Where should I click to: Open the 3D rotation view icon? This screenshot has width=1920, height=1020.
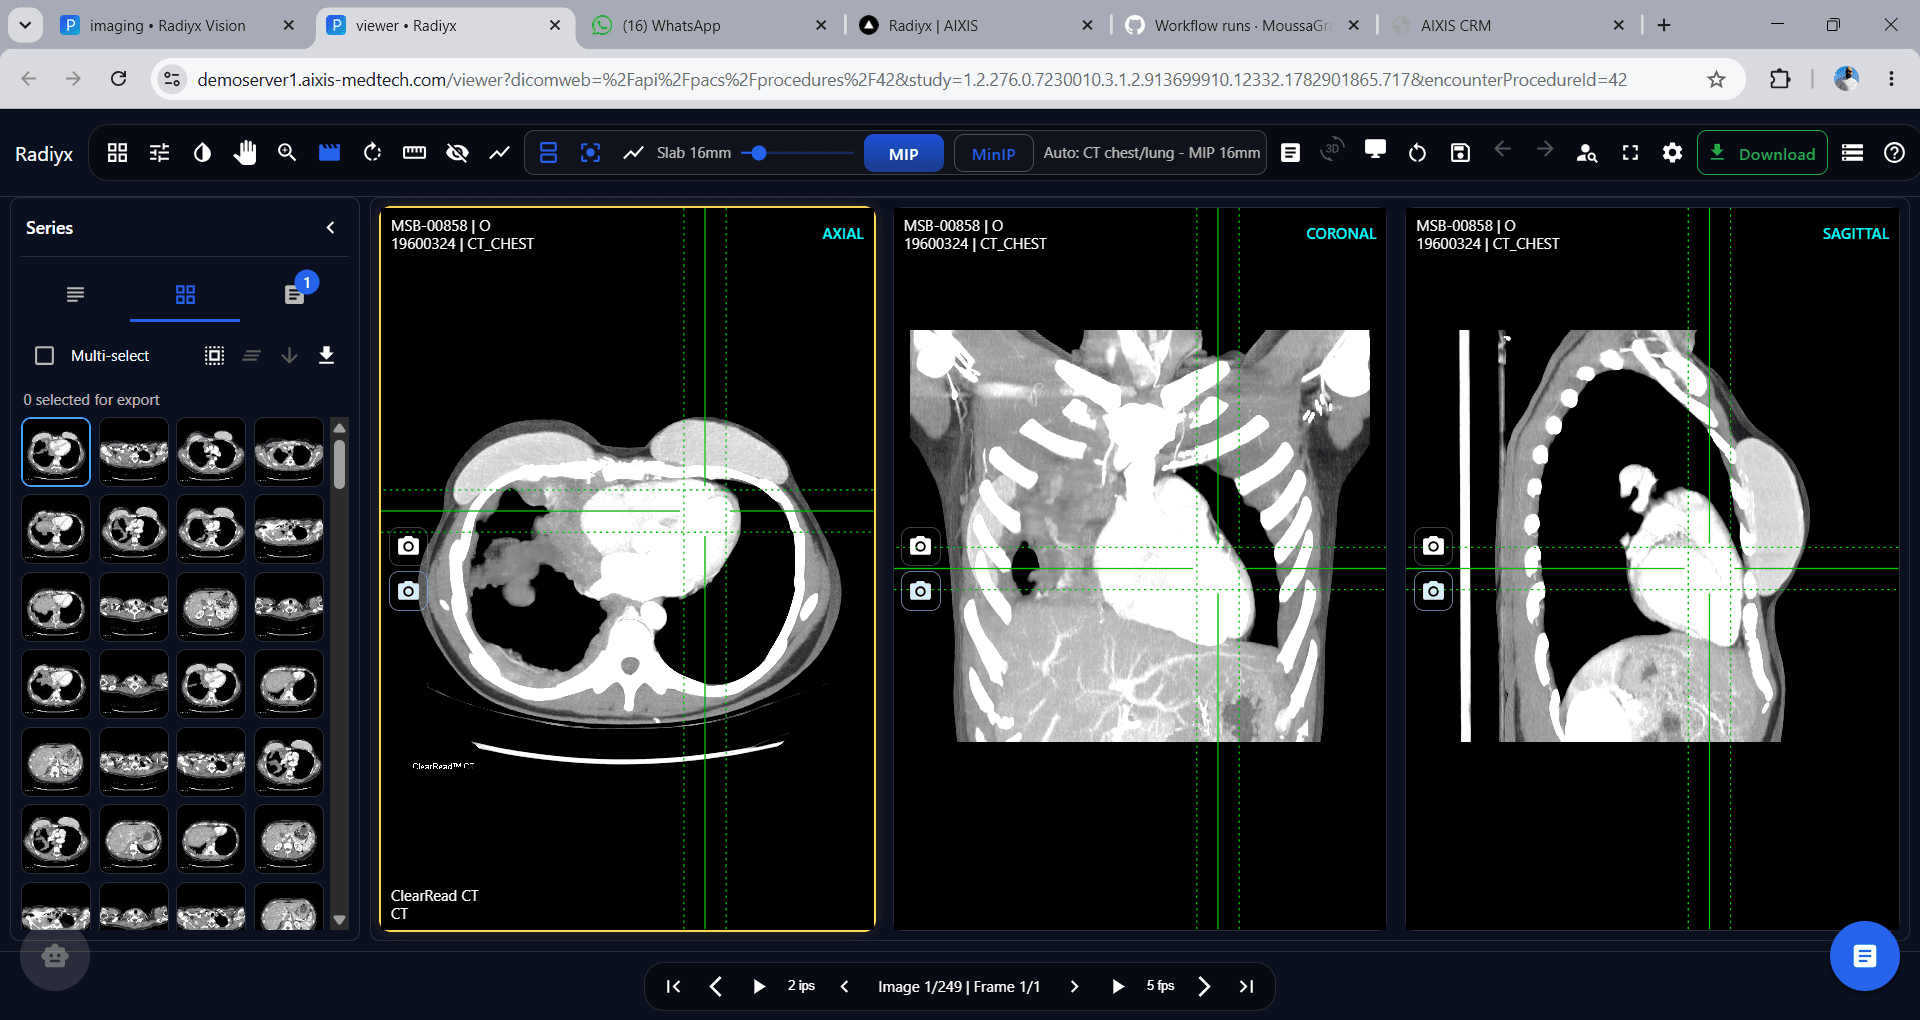pos(1331,150)
